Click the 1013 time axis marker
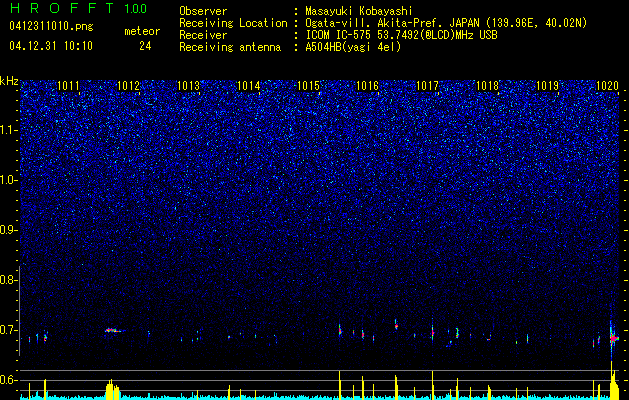629x400 pixels. pos(188,85)
